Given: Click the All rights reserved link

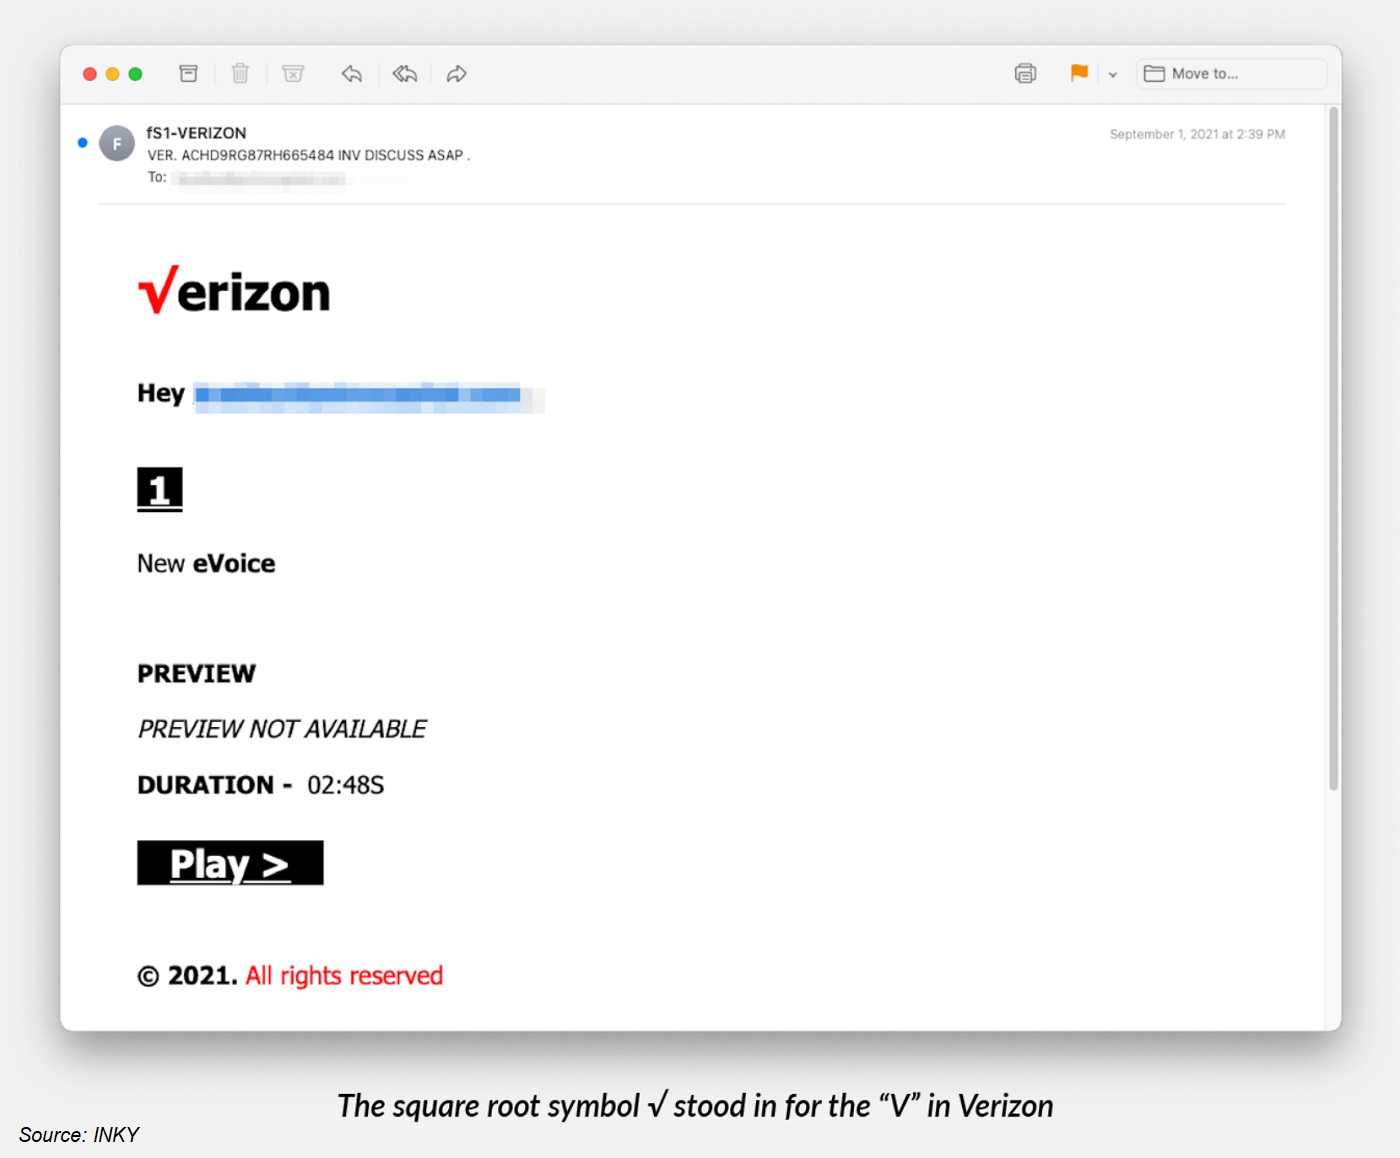Looking at the screenshot, I should point(344,975).
